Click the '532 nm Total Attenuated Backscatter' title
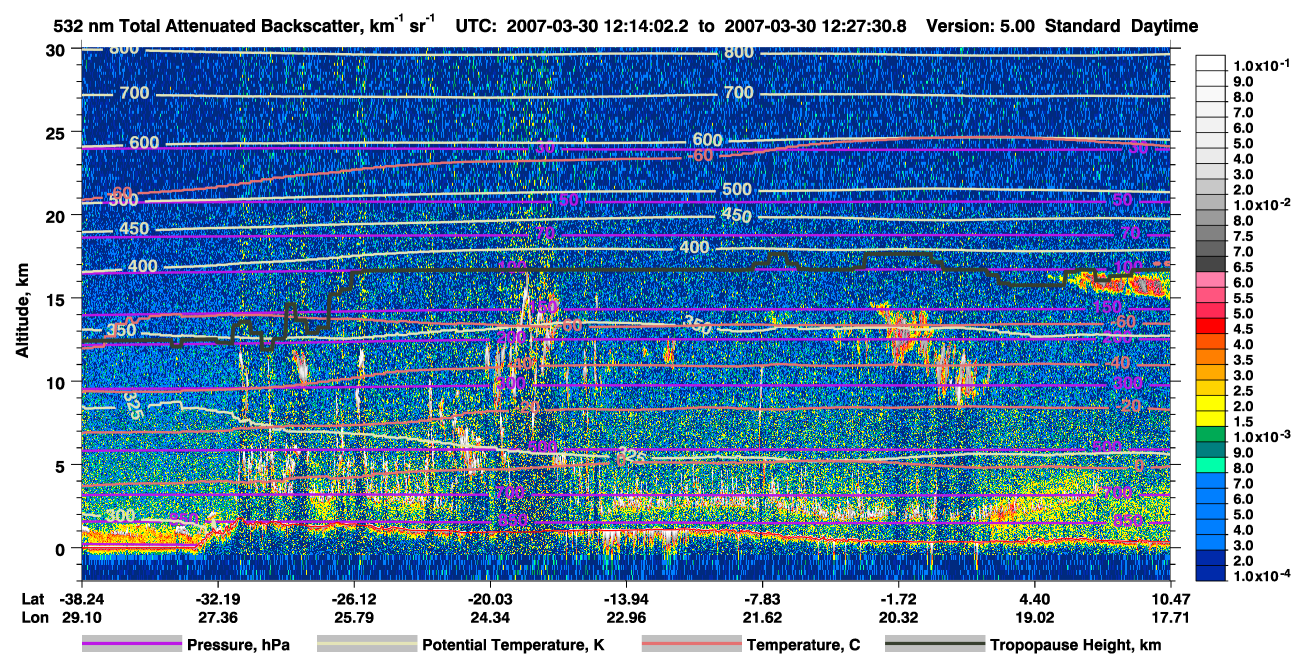 (x=207, y=25)
